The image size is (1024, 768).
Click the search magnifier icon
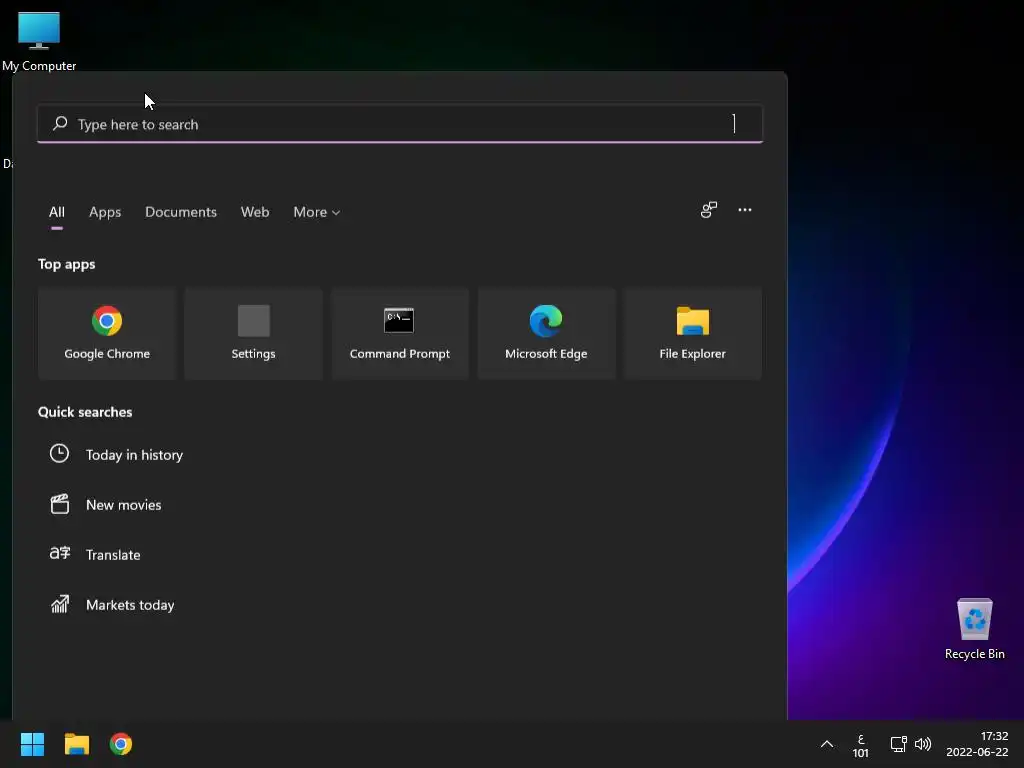coord(60,123)
